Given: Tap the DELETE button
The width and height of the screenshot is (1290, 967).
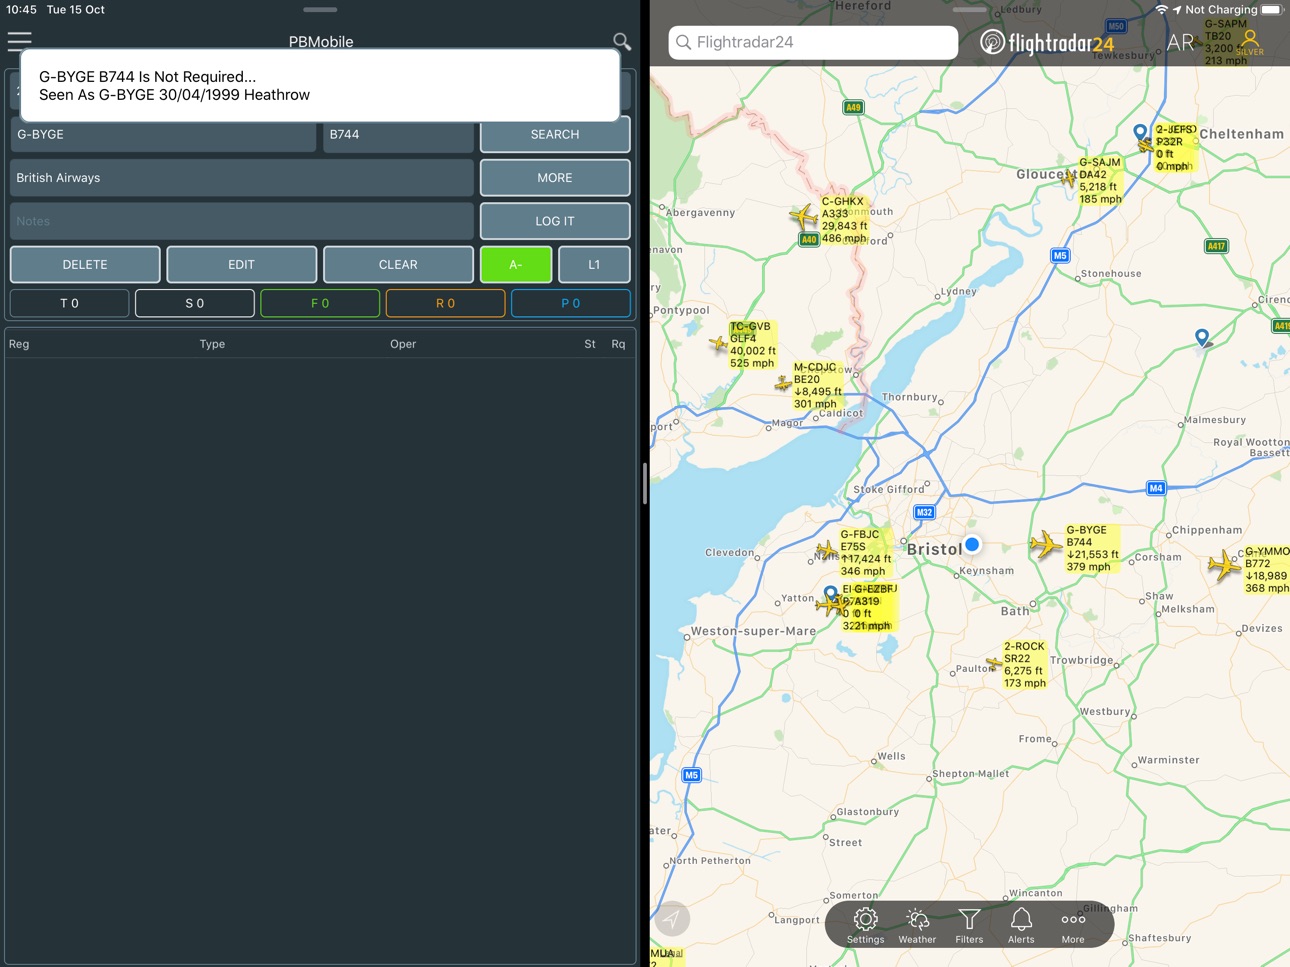Looking at the screenshot, I should (85, 265).
